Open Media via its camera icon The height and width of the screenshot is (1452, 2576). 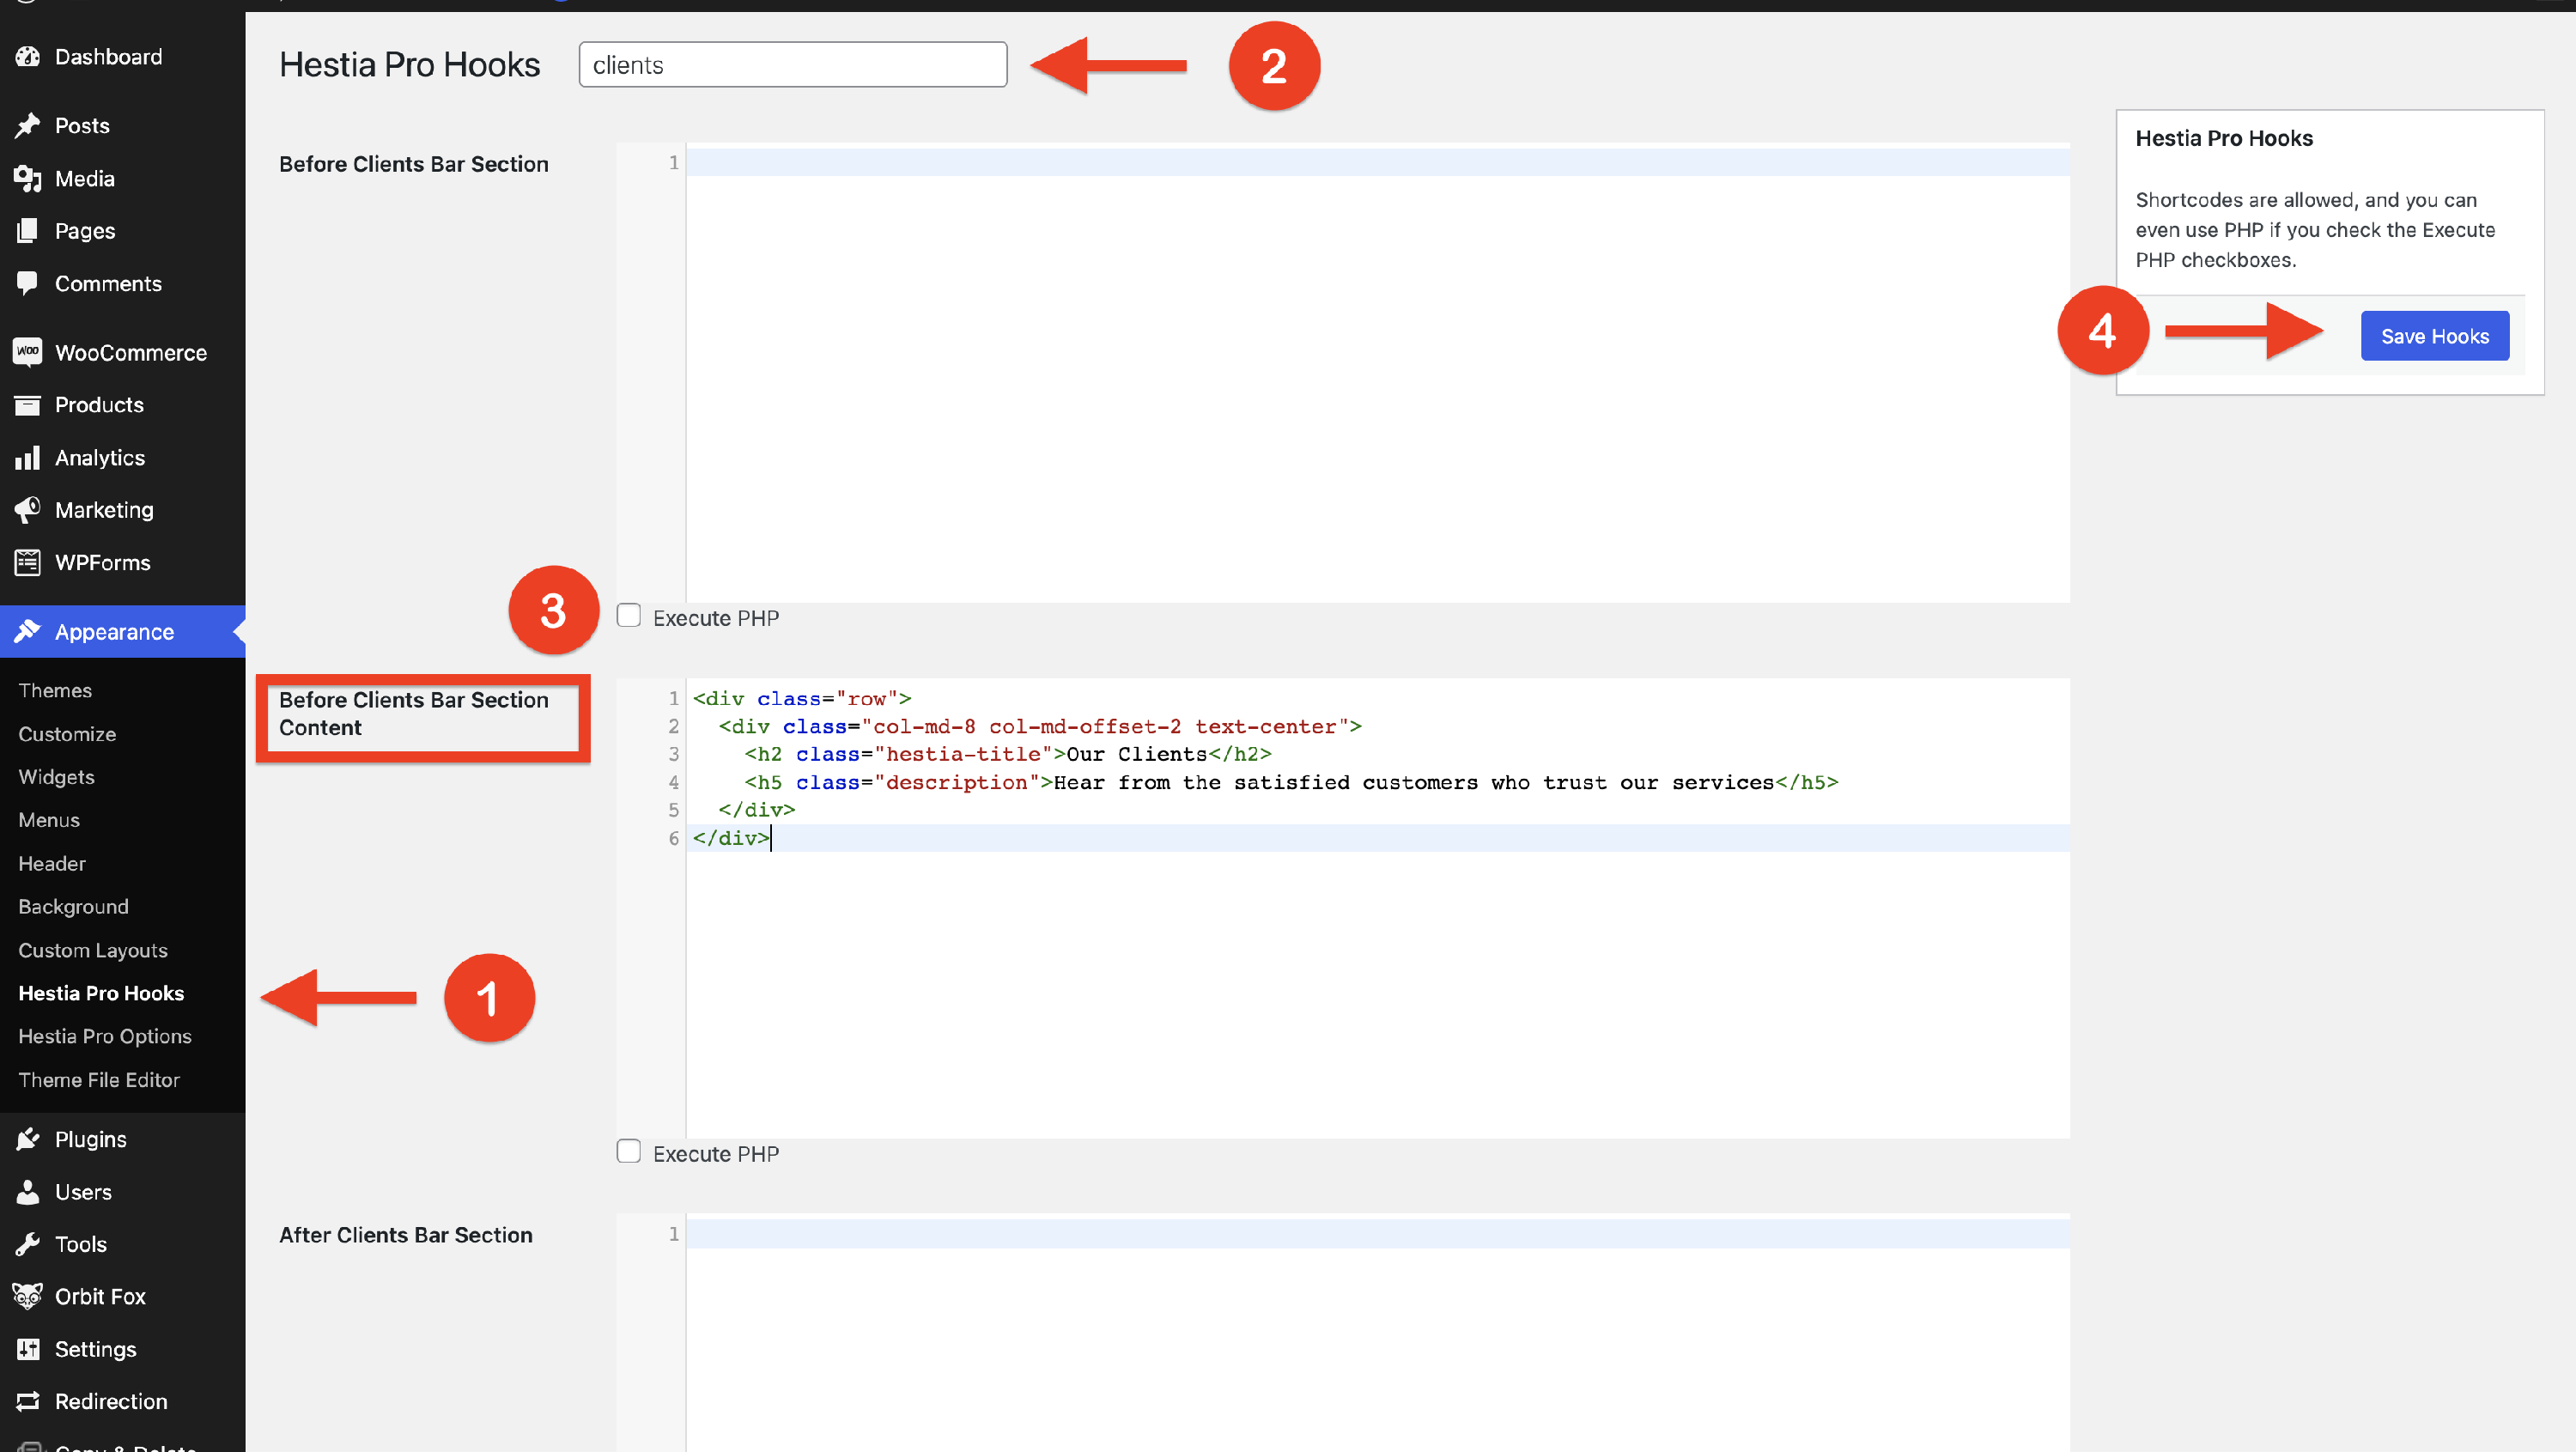(x=27, y=179)
